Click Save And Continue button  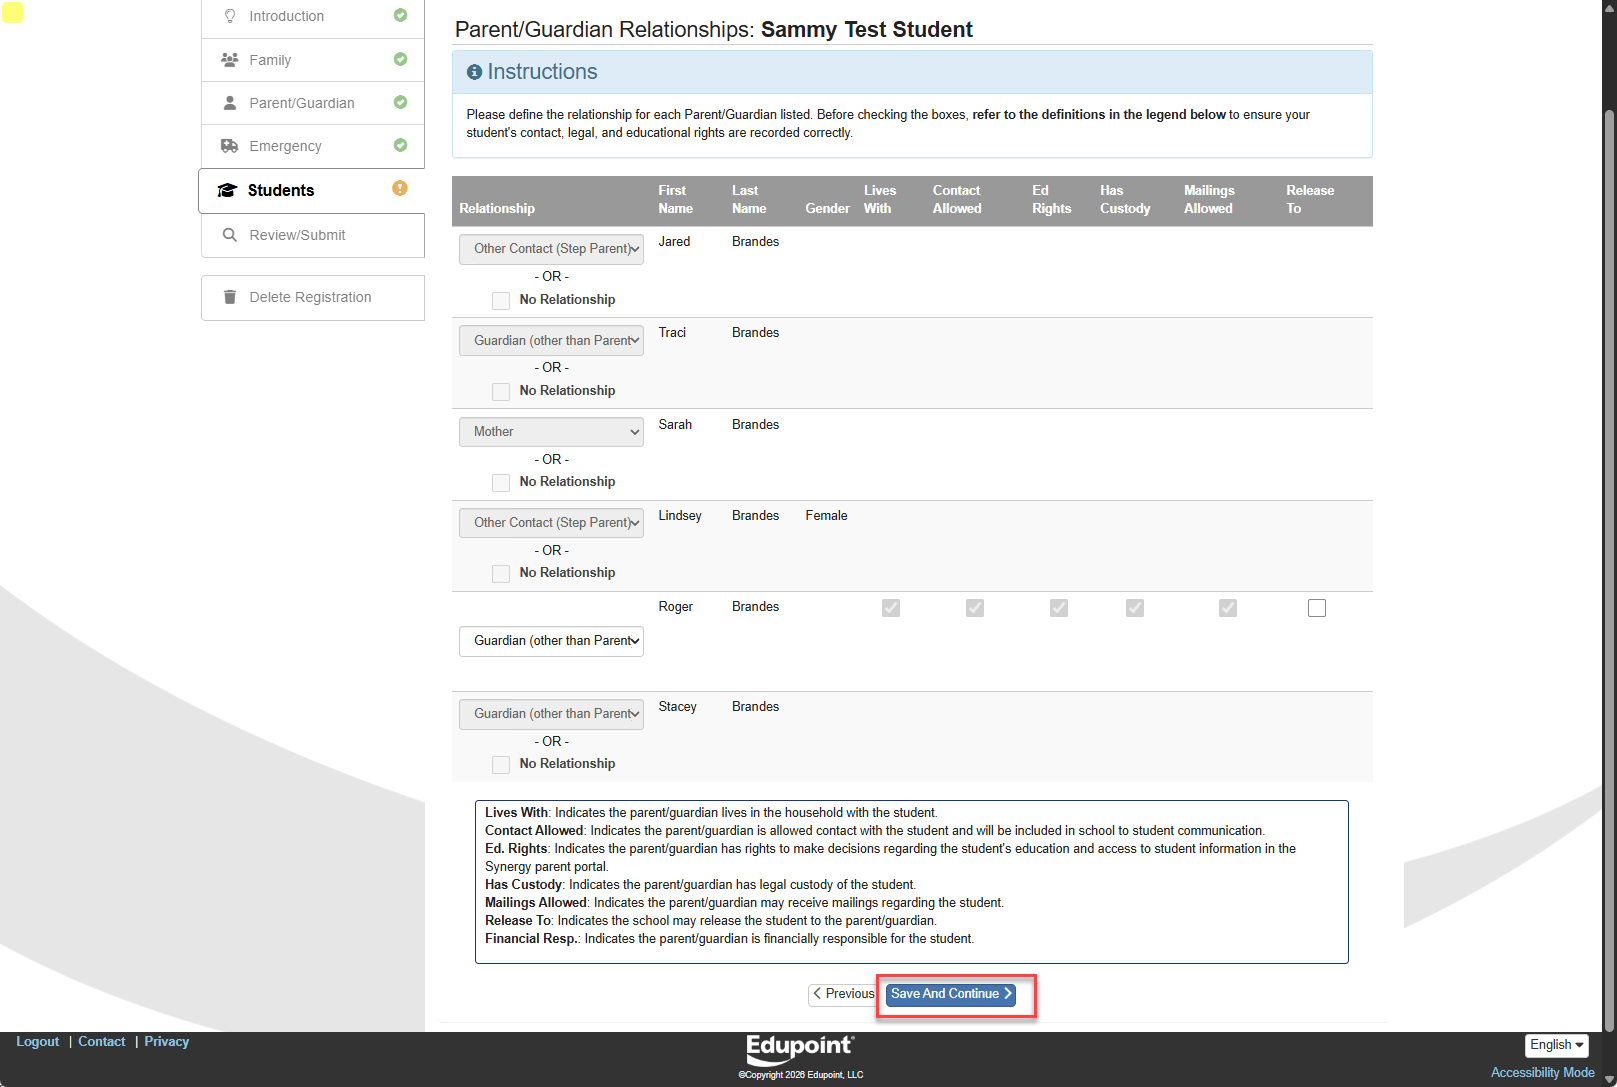tap(951, 994)
